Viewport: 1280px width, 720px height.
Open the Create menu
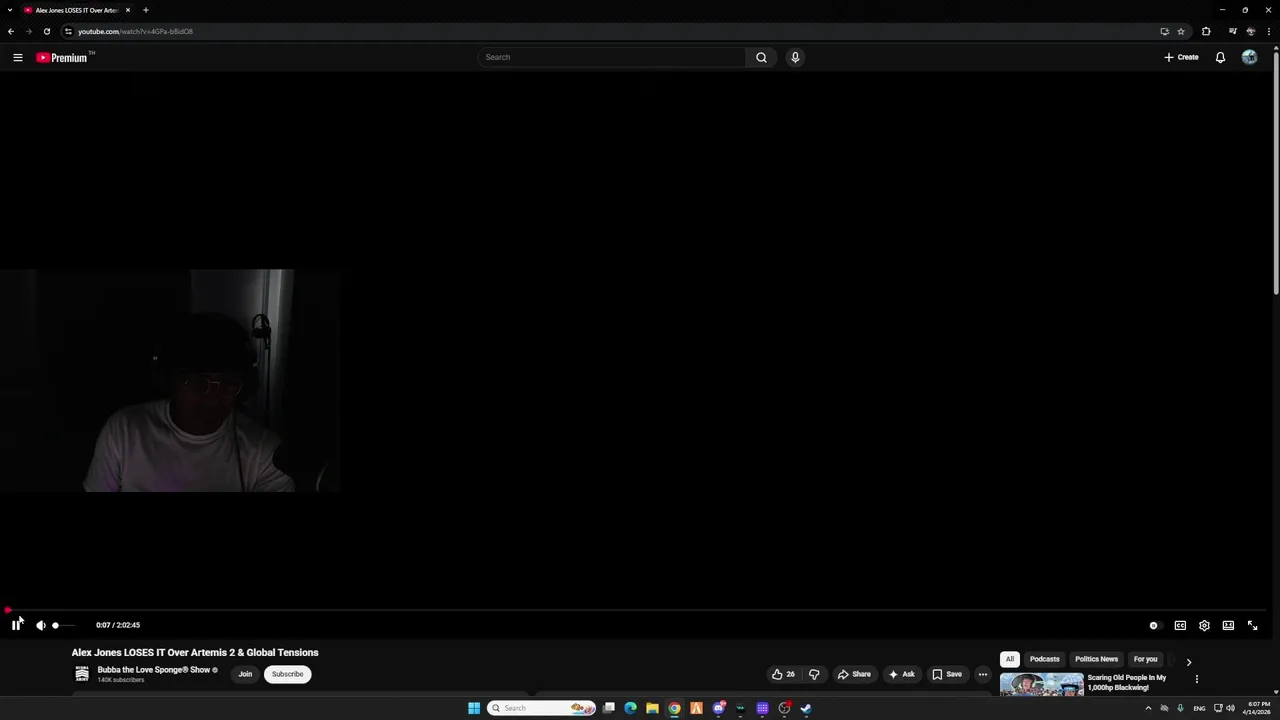tap(1181, 57)
